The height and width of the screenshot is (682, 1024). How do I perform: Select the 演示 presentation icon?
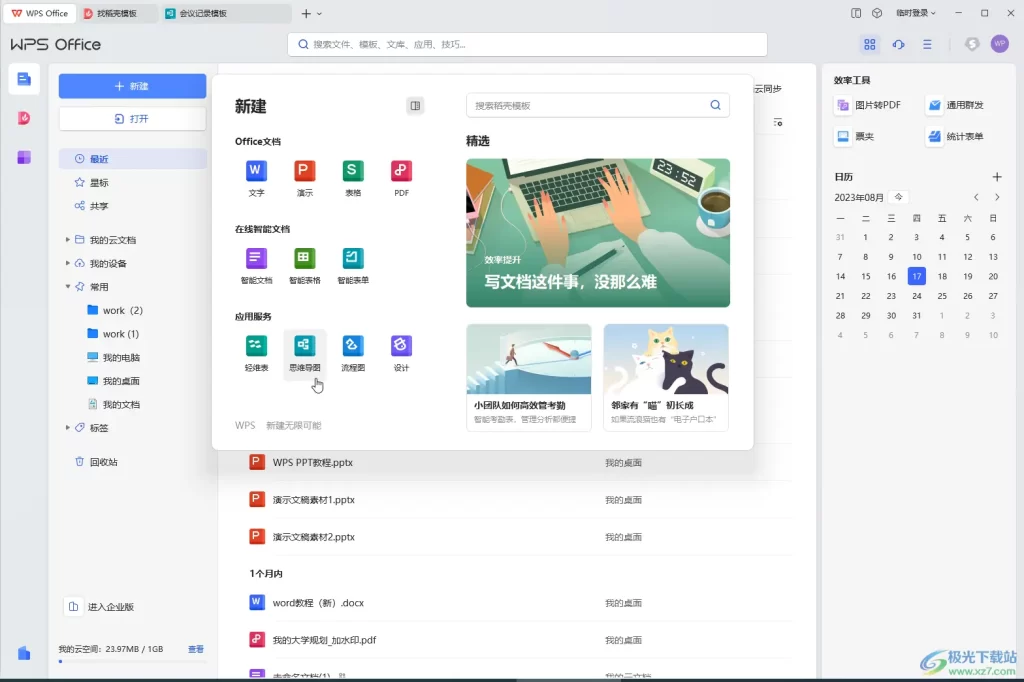pos(304,172)
